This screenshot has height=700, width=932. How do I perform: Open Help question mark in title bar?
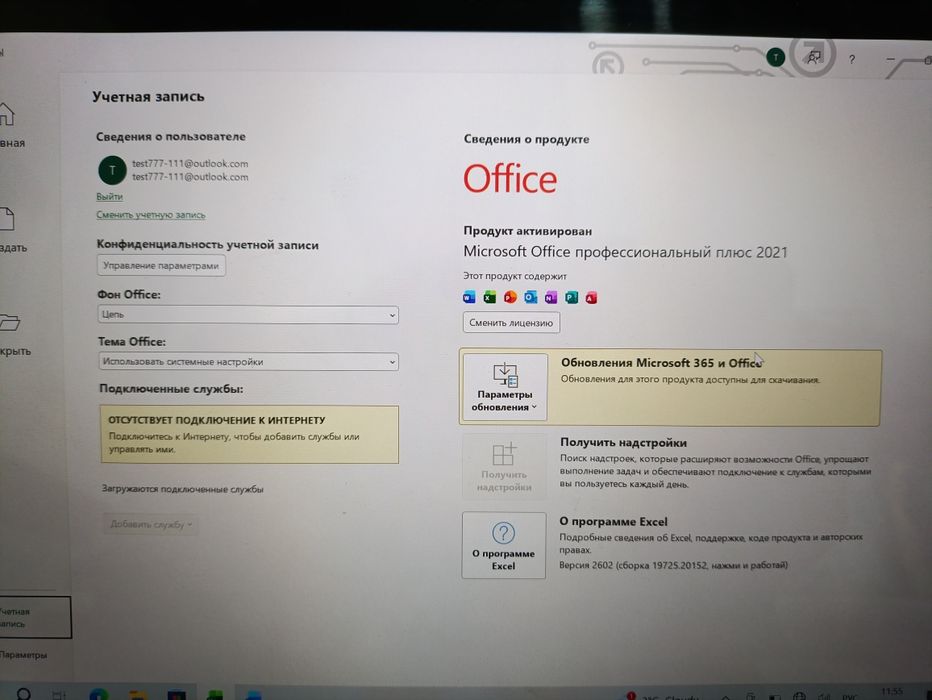[852, 59]
